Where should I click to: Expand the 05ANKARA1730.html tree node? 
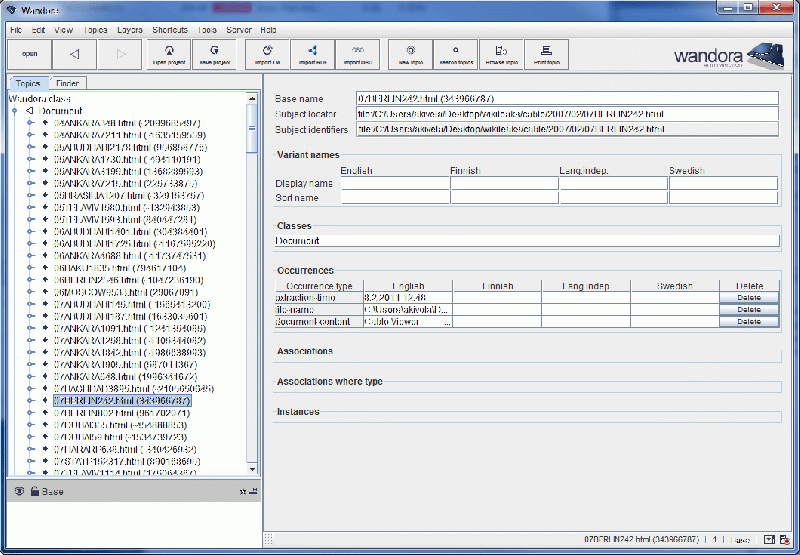[31, 159]
